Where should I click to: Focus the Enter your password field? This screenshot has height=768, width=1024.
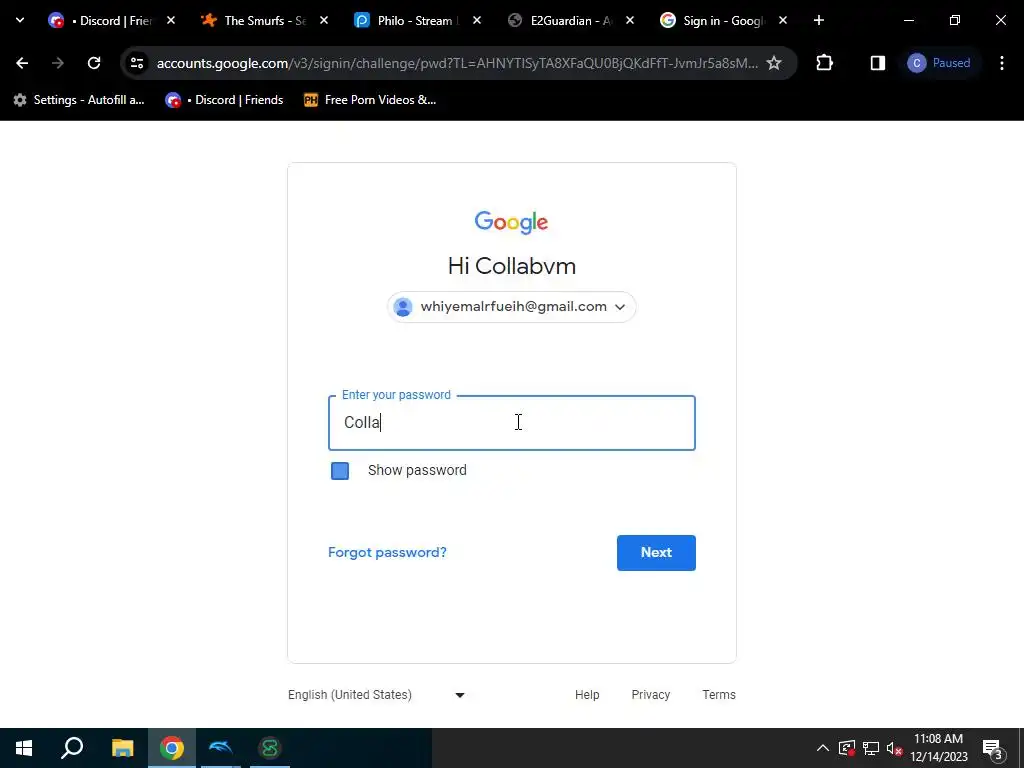click(511, 423)
